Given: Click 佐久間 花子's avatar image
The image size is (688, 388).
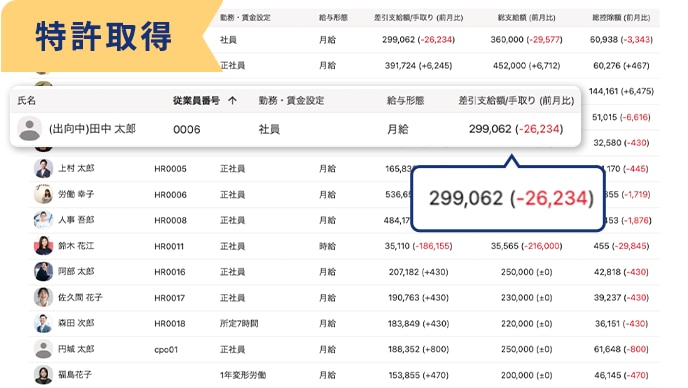Looking at the screenshot, I should (43, 298).
